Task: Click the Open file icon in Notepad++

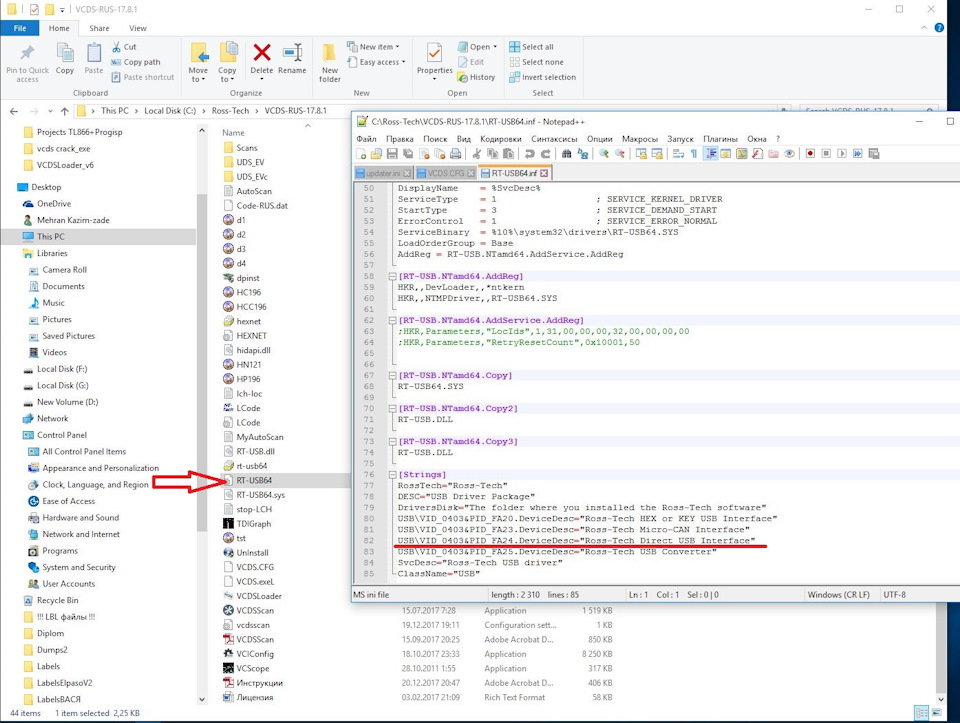Action: [x=376, y=154]
